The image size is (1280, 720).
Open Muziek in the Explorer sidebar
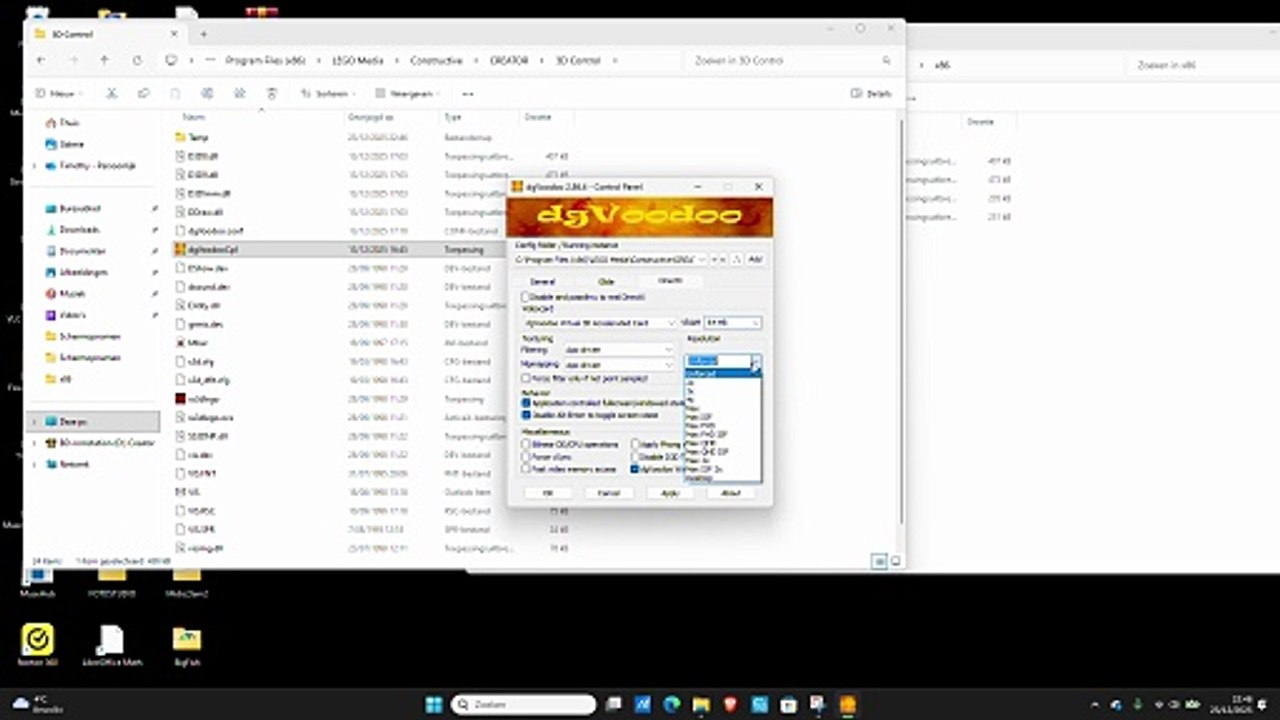click(x=72, y=294)
